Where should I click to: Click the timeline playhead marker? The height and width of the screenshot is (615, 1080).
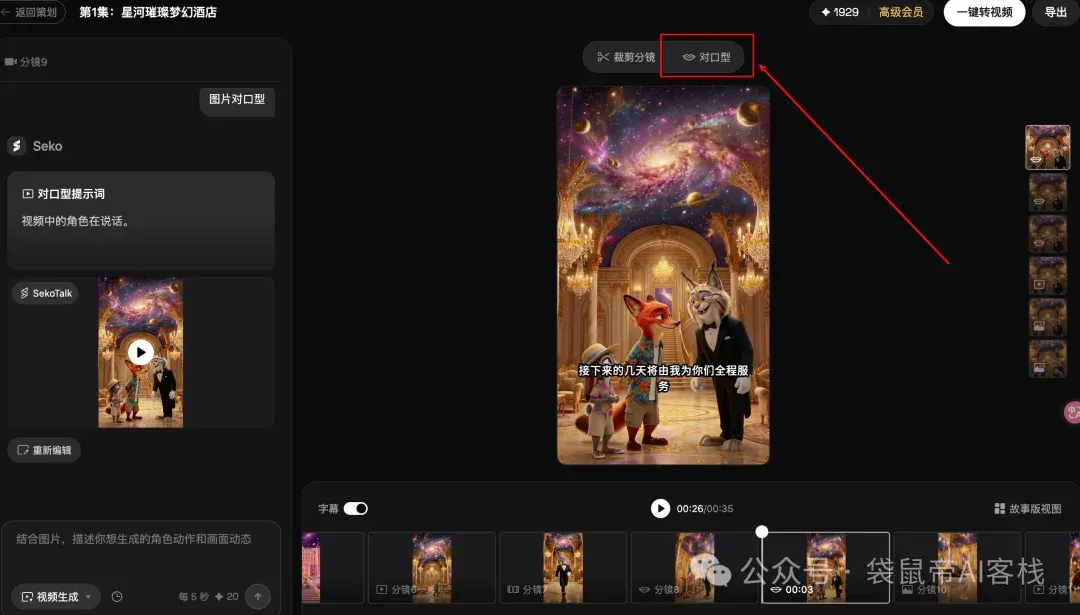tap(761, 532)
